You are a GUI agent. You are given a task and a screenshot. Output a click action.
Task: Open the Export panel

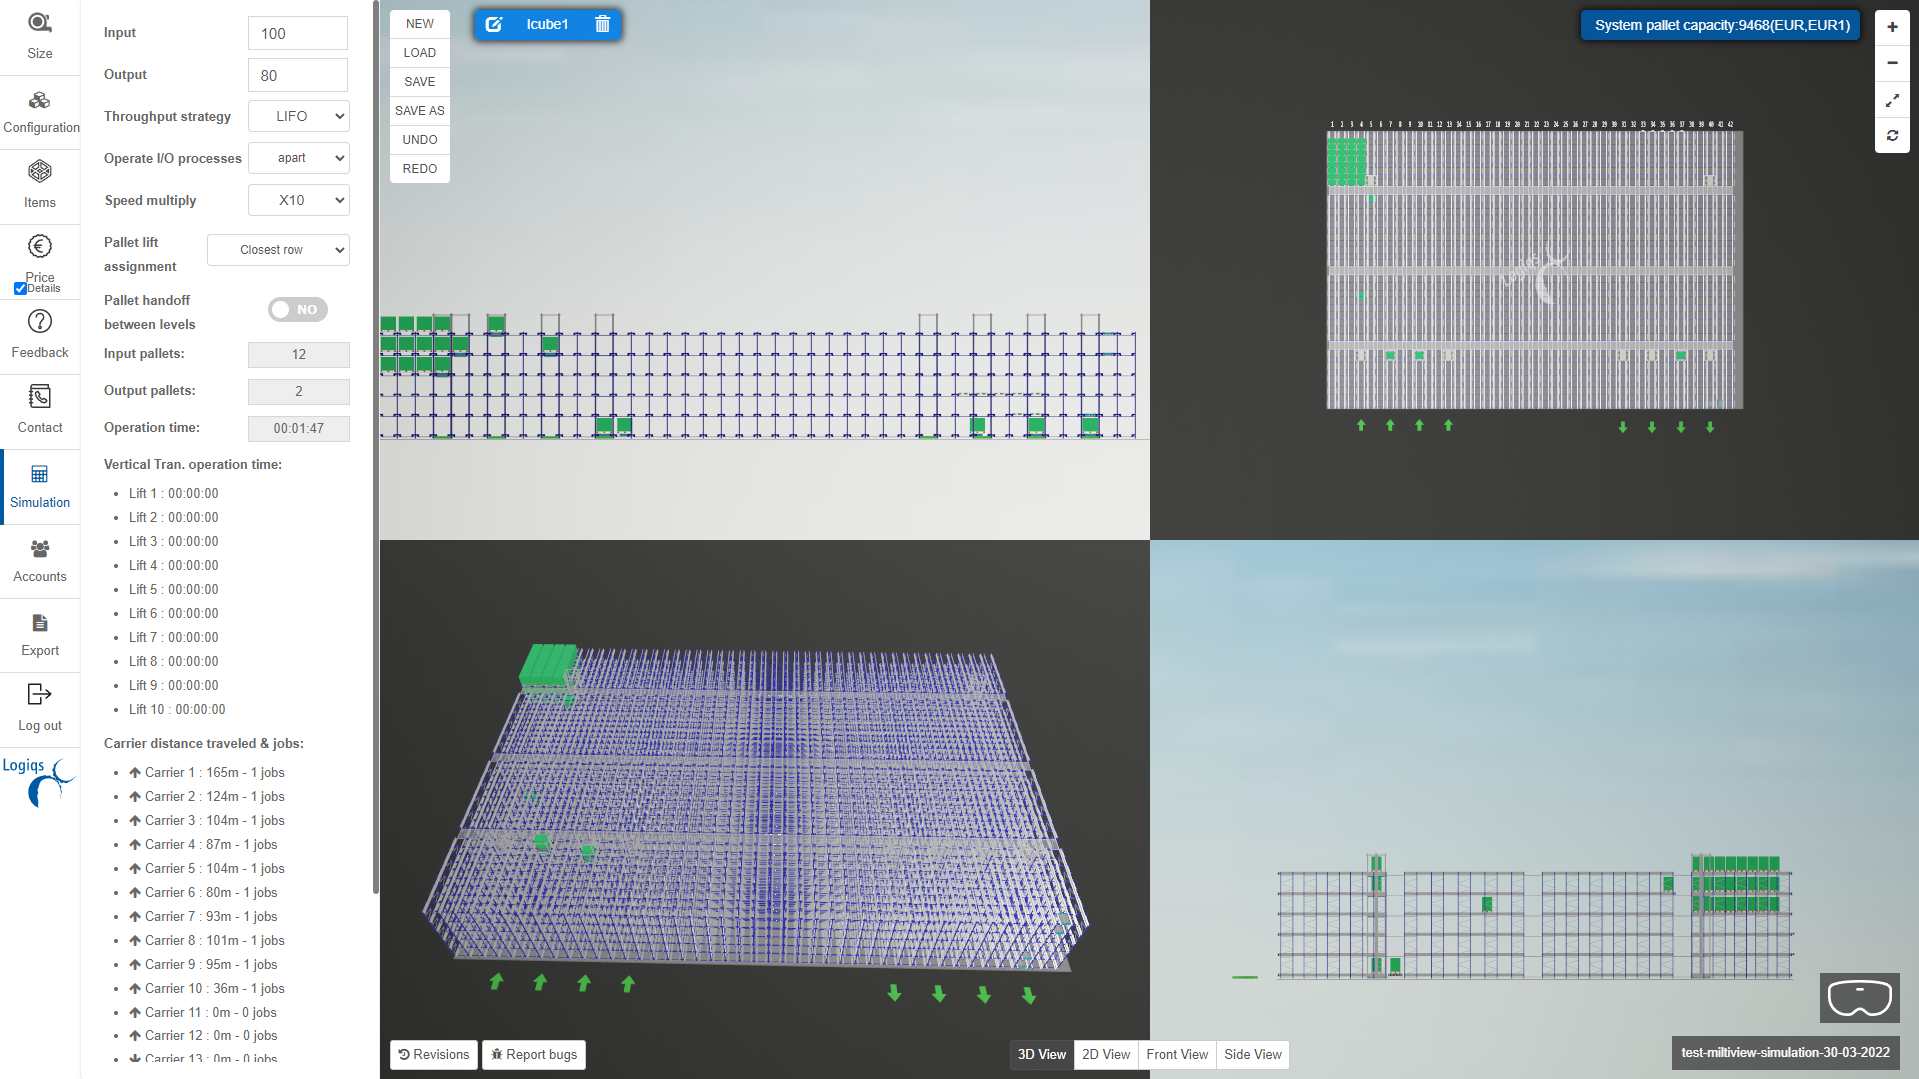[x=39, y=634]
